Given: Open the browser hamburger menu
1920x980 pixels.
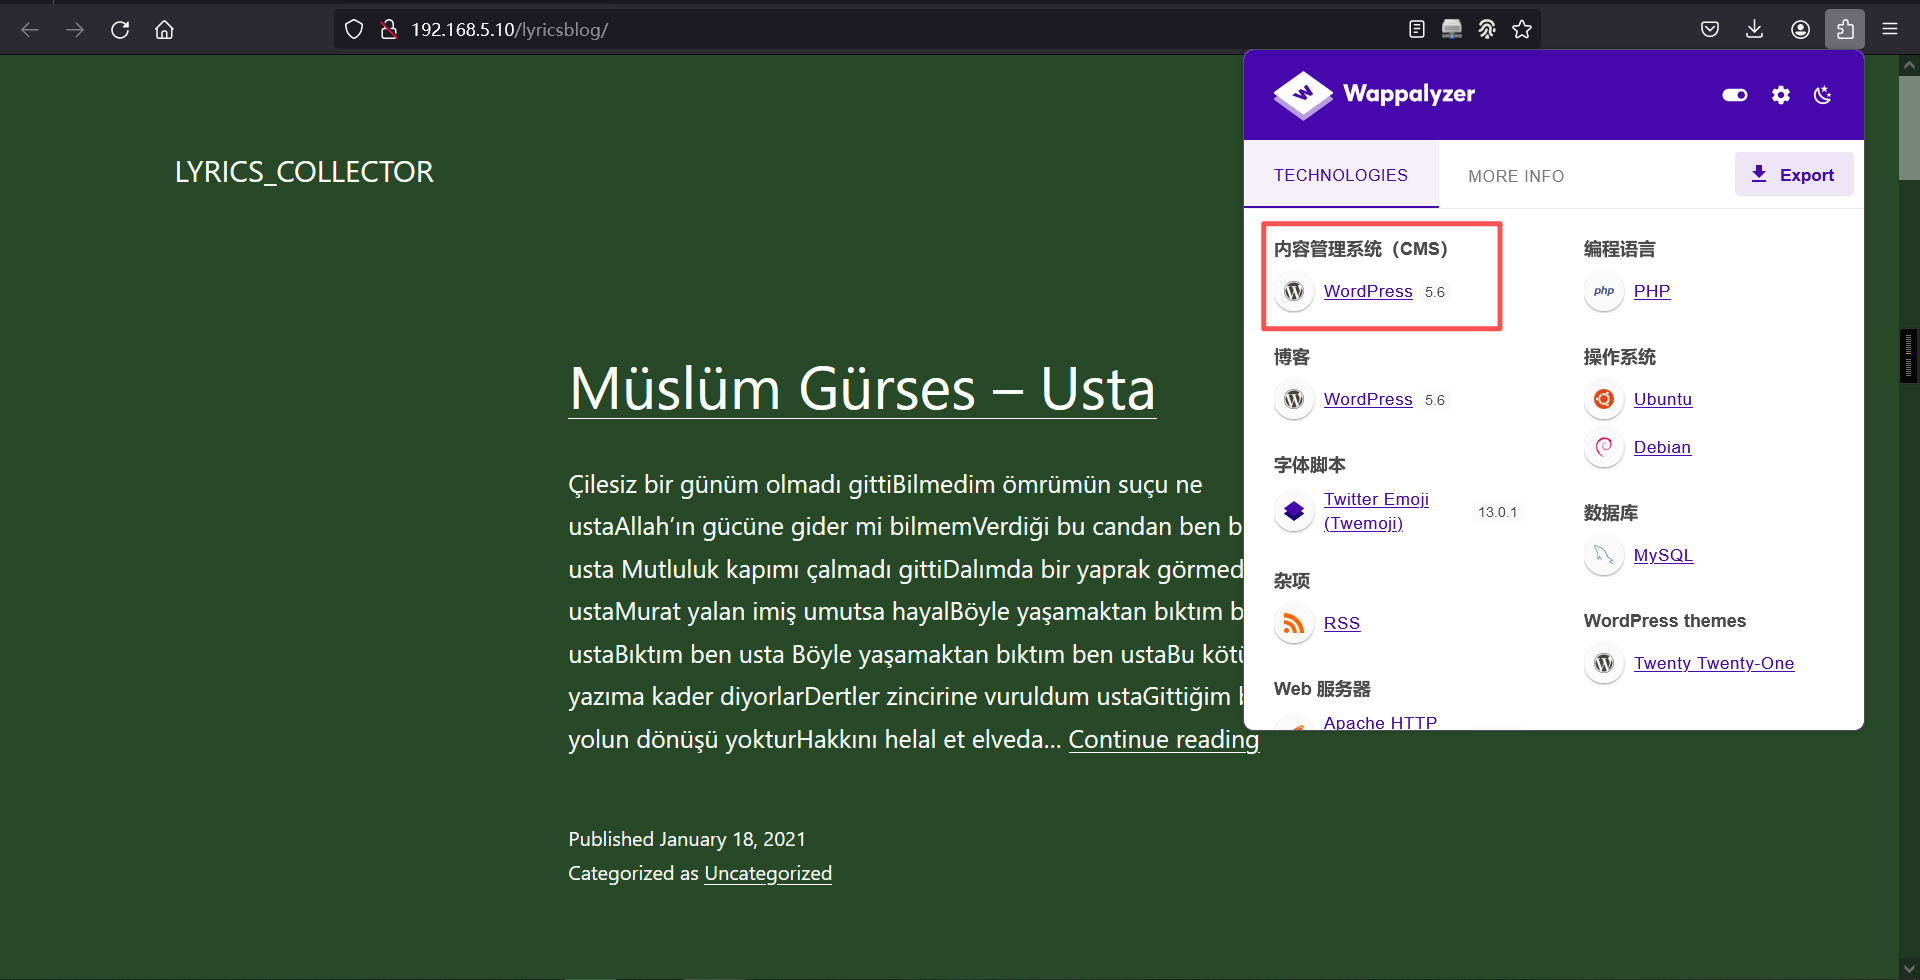Looking at the screenshot, I should 1890,30.
